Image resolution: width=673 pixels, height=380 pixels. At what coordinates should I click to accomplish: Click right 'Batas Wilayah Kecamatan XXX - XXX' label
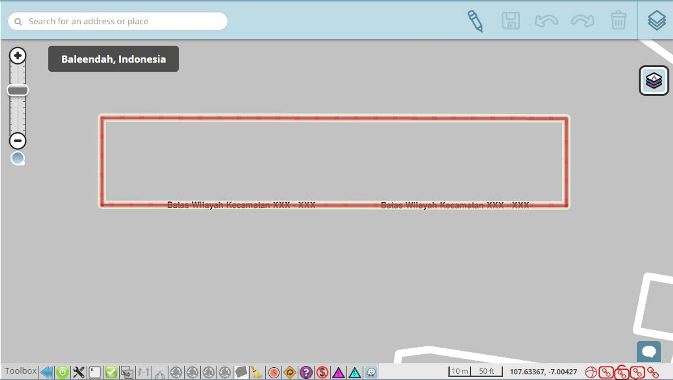coord(455,205)
